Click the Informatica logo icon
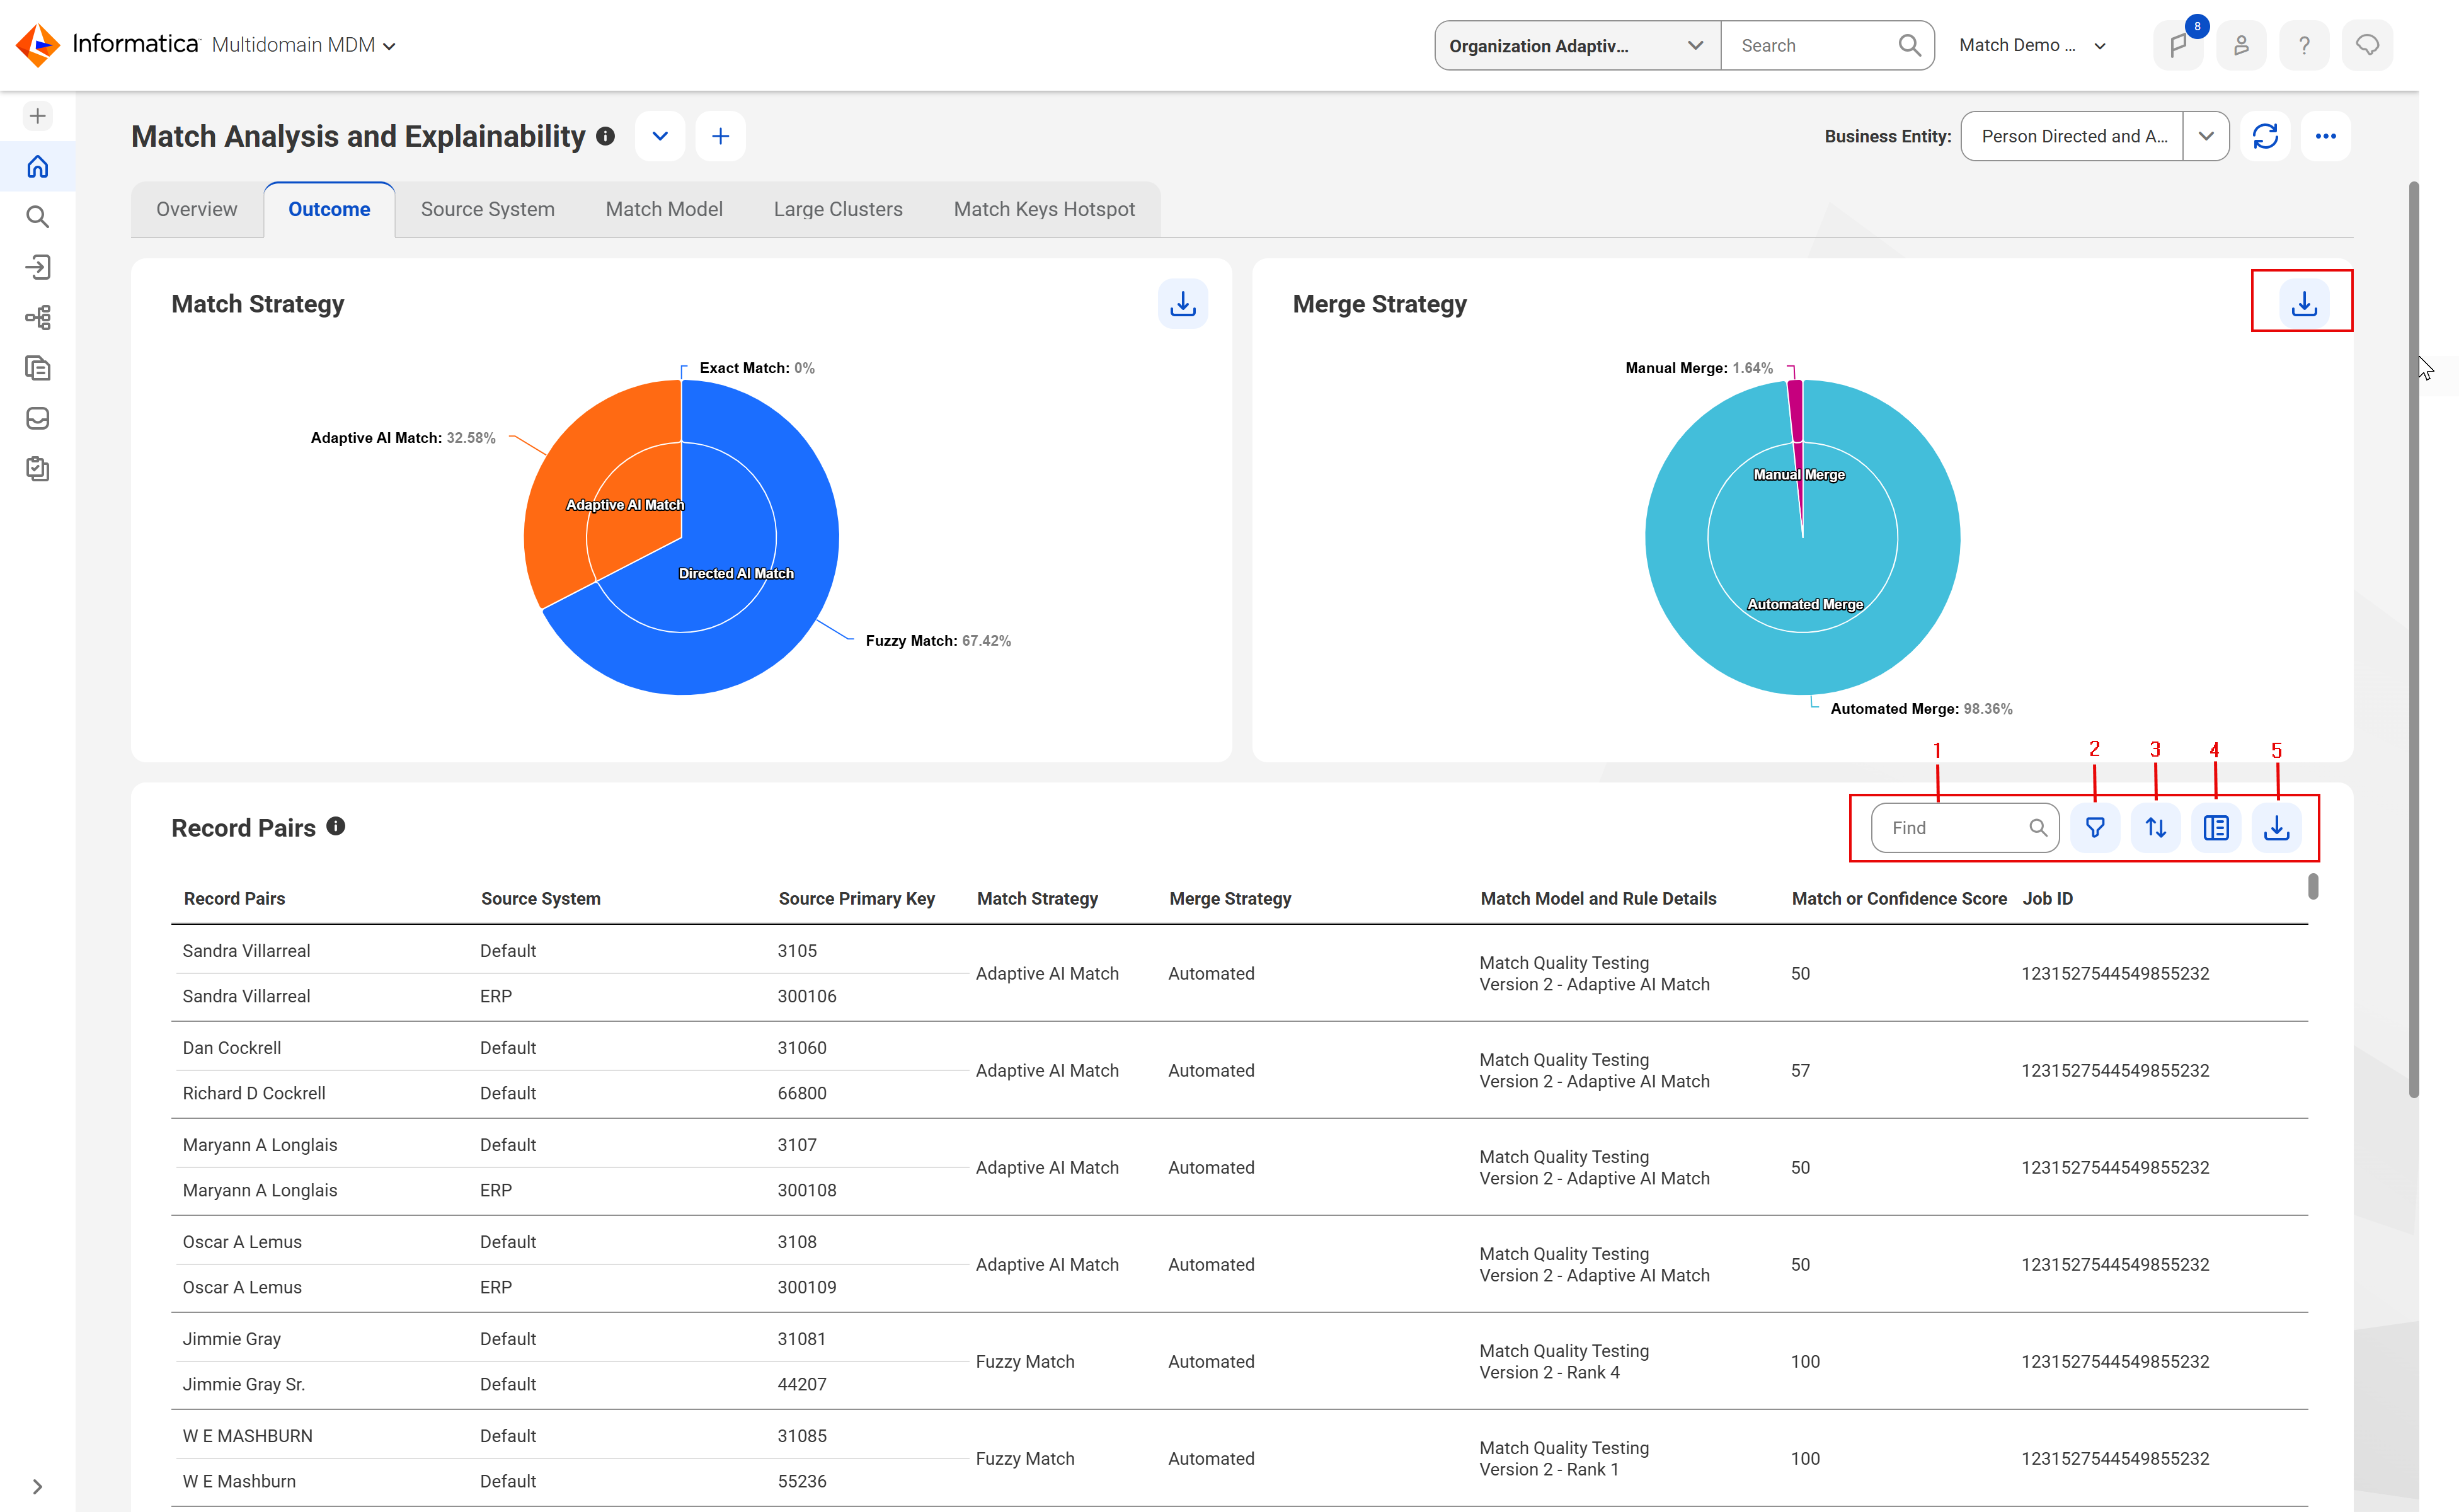The height and width of the screenshot is (1512, 2459). (38, 45)
